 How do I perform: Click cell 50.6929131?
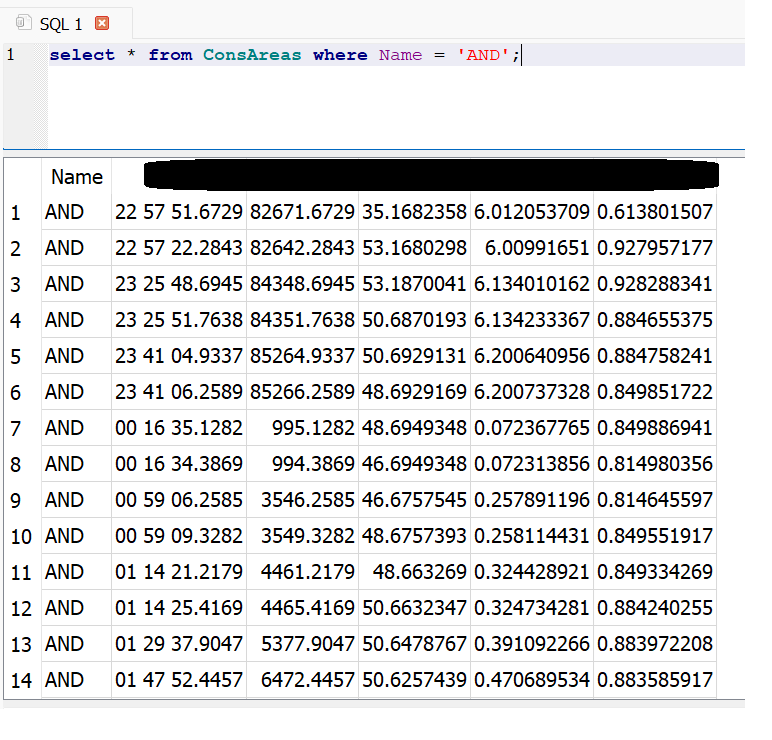point(415,356)
